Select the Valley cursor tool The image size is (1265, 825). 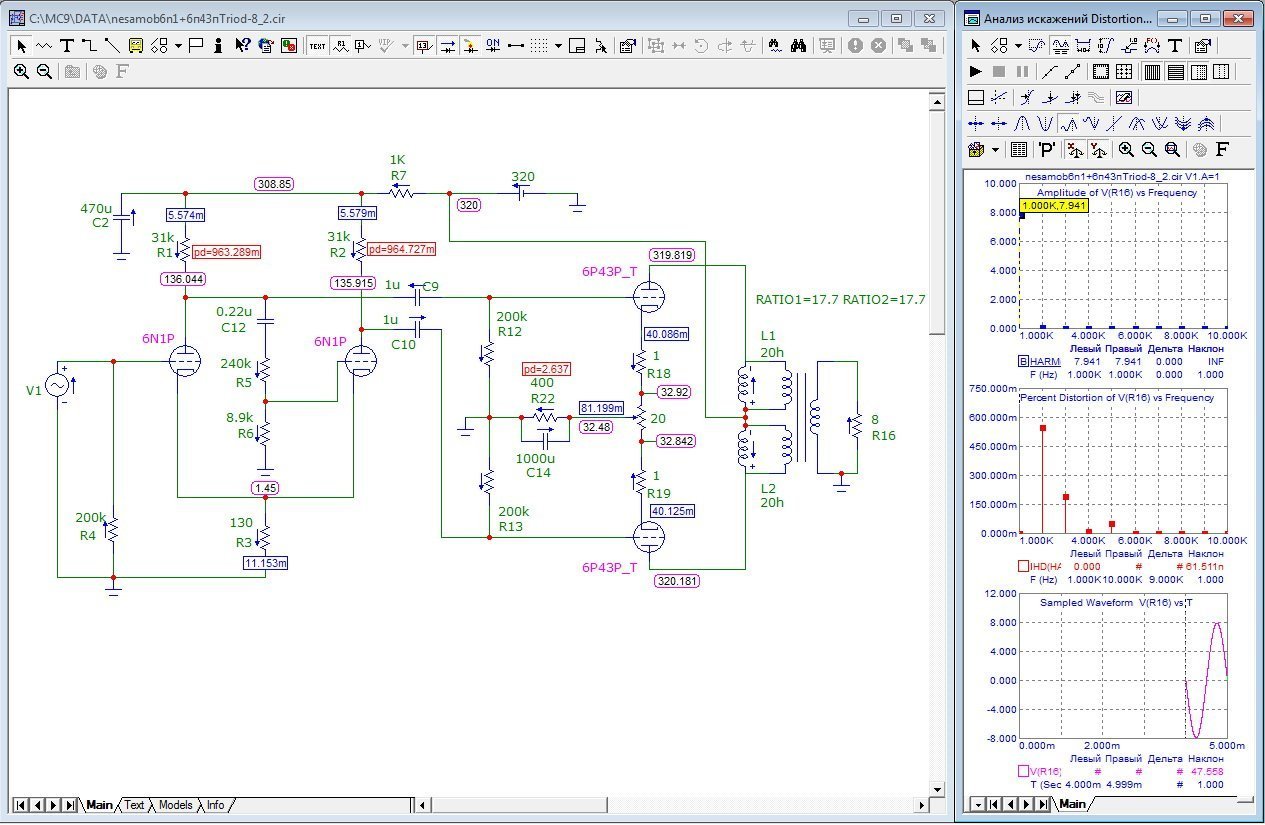pyautogui.click(x=1045, y=124)
